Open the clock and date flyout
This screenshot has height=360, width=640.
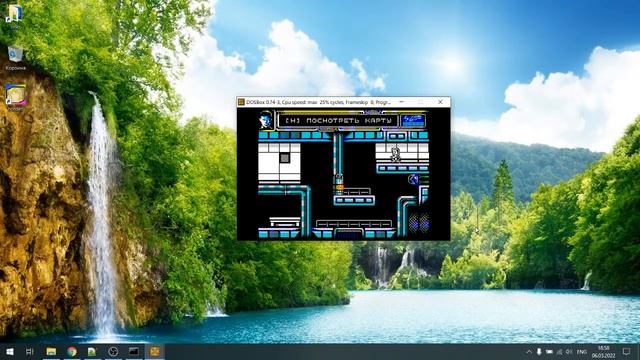pyautogui.click(x=603, y=351)
